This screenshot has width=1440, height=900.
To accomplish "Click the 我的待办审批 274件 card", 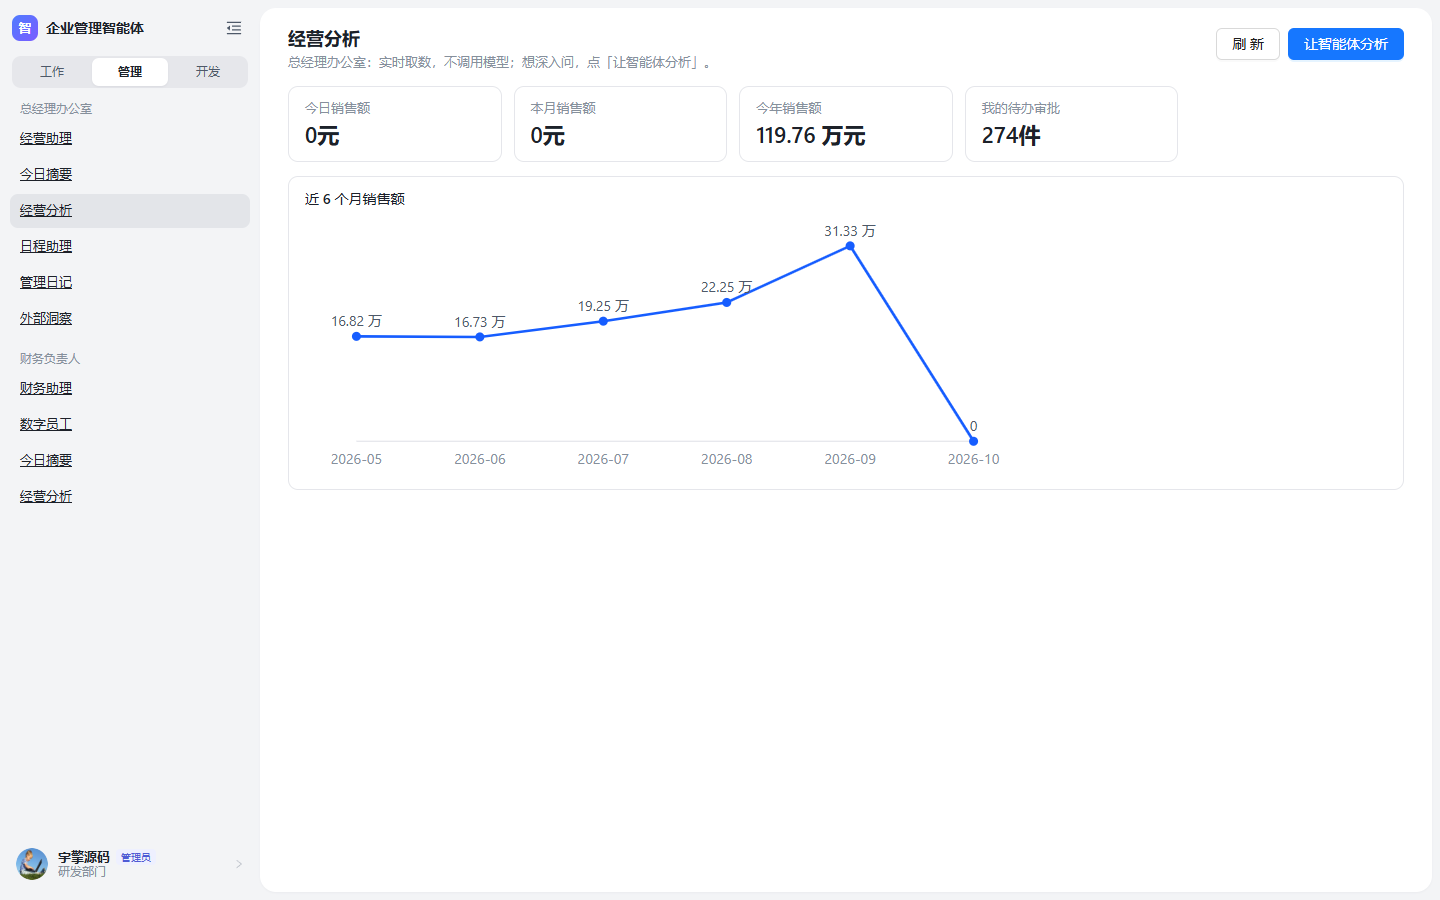I will pos(1071,124).
